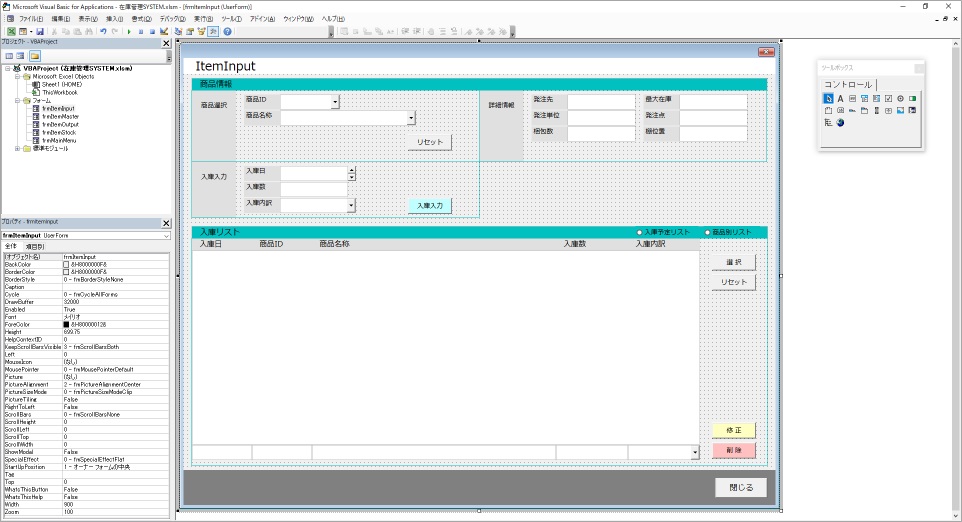
Task: Pick the globe WebBrowser control in the Toolbox
Action: click(841, 123)
